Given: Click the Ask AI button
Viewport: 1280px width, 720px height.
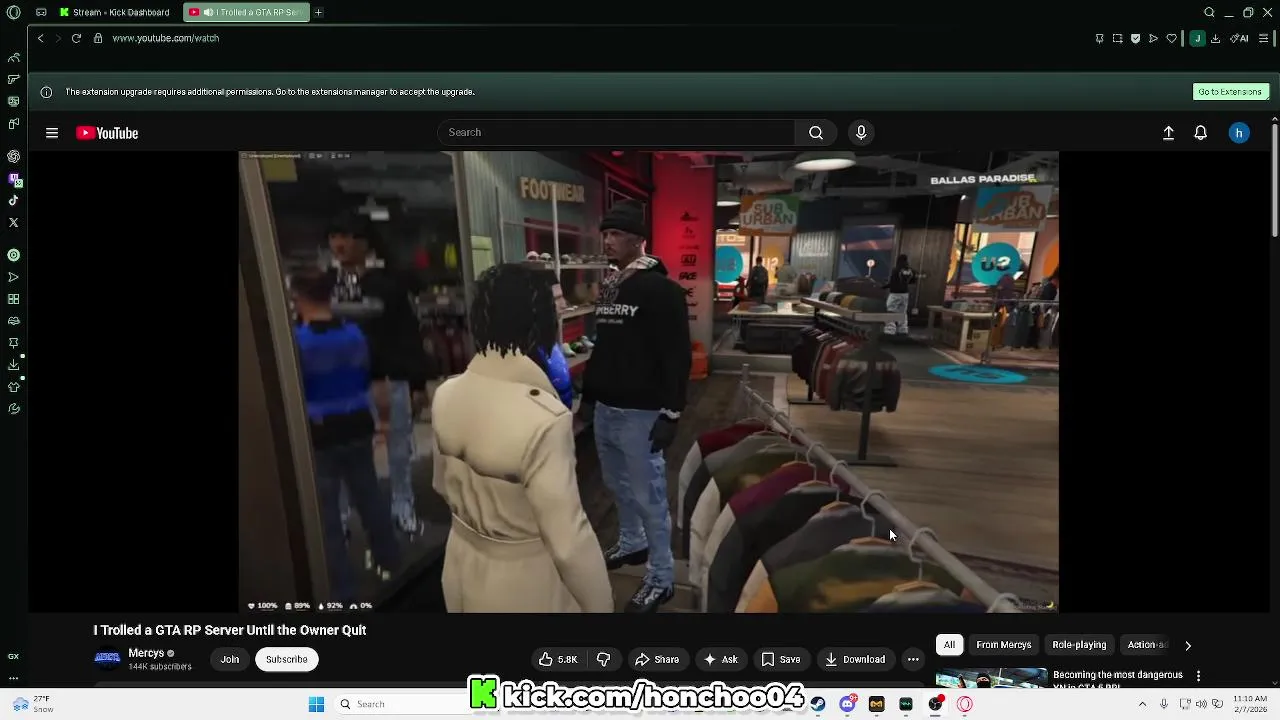Looking at the screenshot, I should click(x=721, y=659).
